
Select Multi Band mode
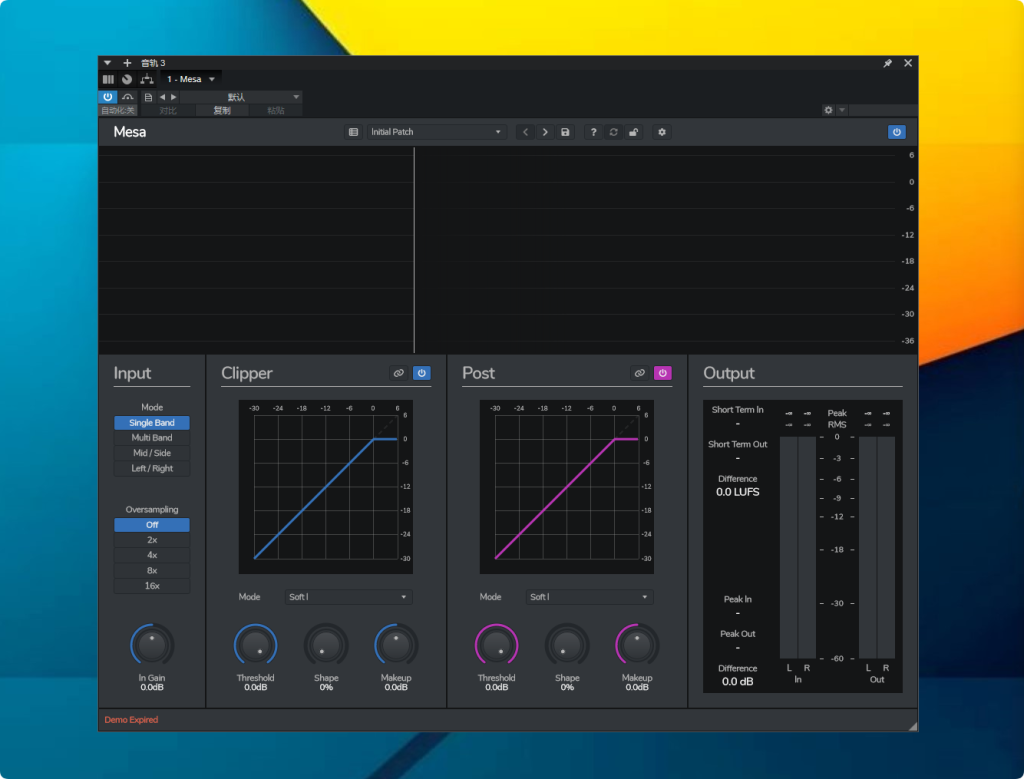pos(152,437)
